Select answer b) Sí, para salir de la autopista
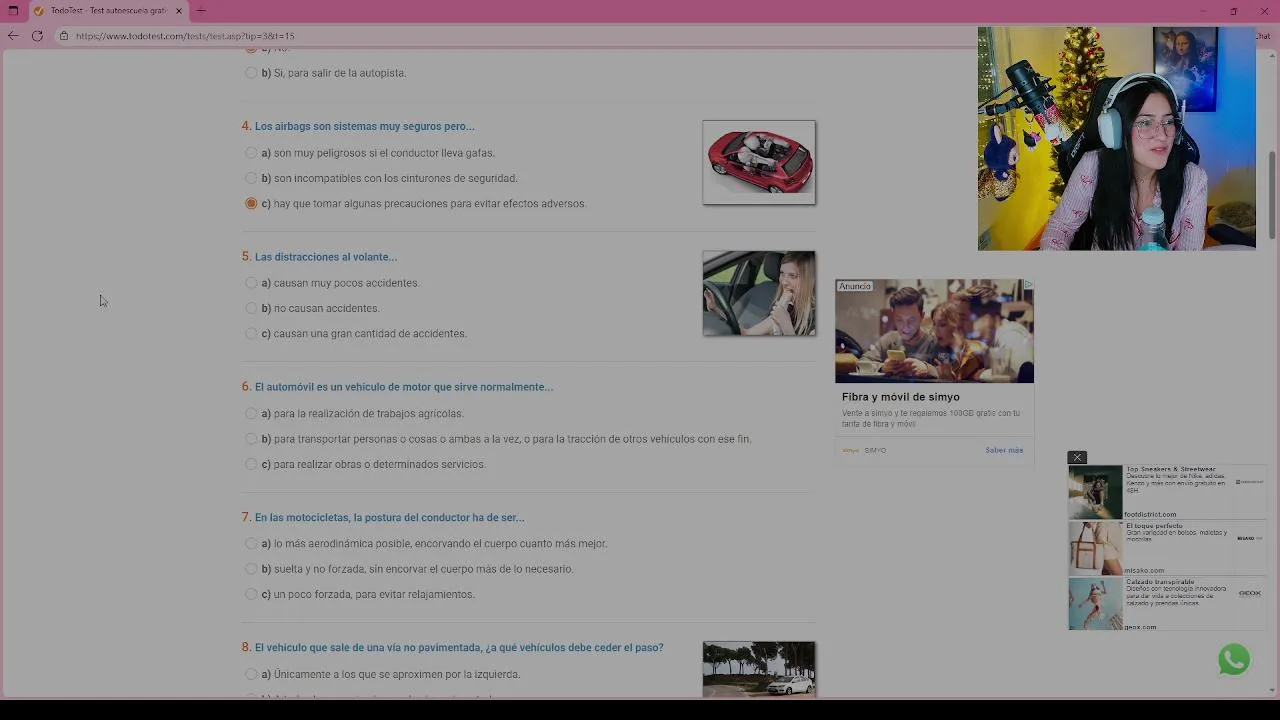 [x=251, y=73]
